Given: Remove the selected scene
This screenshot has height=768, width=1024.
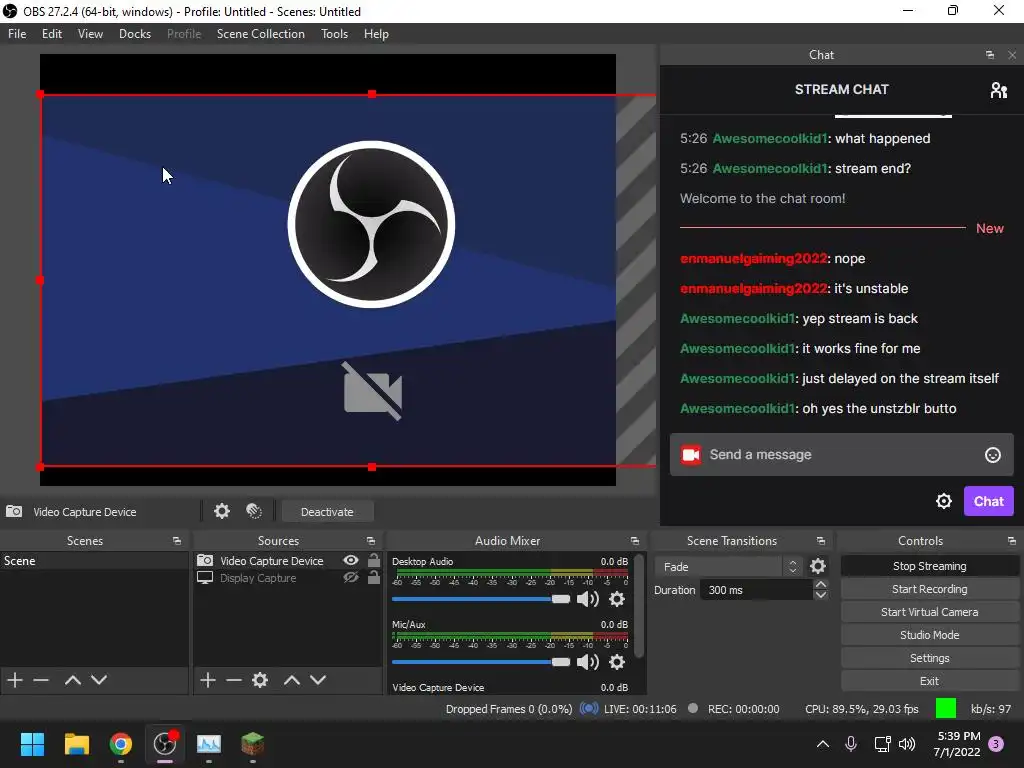Looking at the screenshot, I should [x=41, y=680].
